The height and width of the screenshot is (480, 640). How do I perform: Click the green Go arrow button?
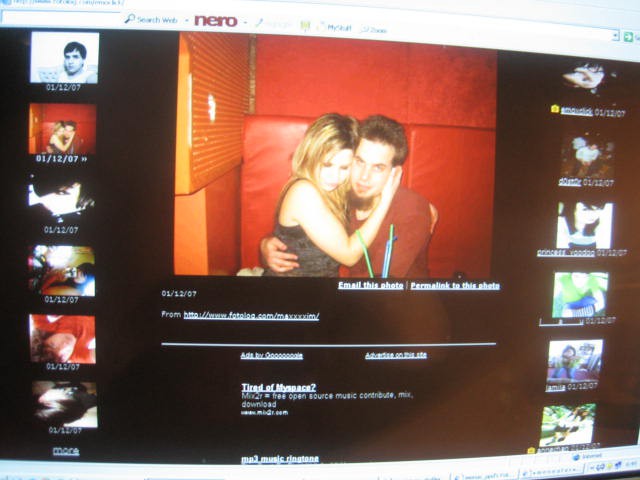coord(628,37)
